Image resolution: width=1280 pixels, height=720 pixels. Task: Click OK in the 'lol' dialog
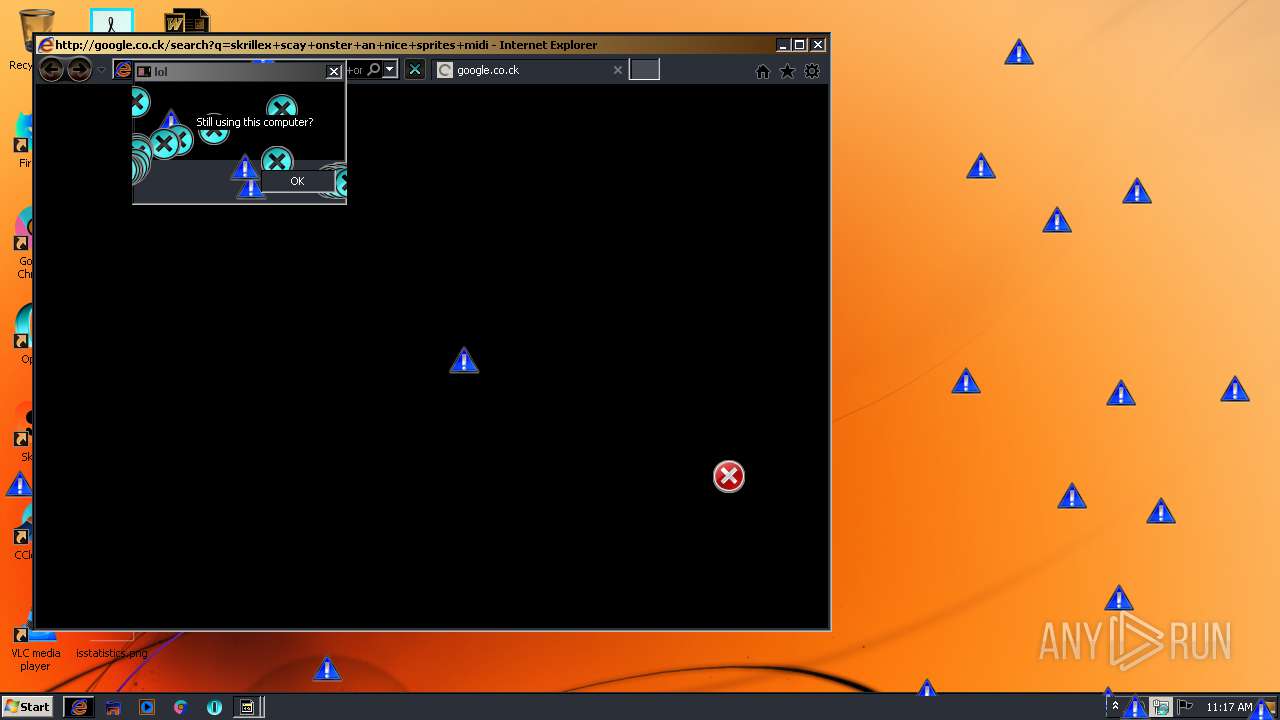click(x=297, y=181)
